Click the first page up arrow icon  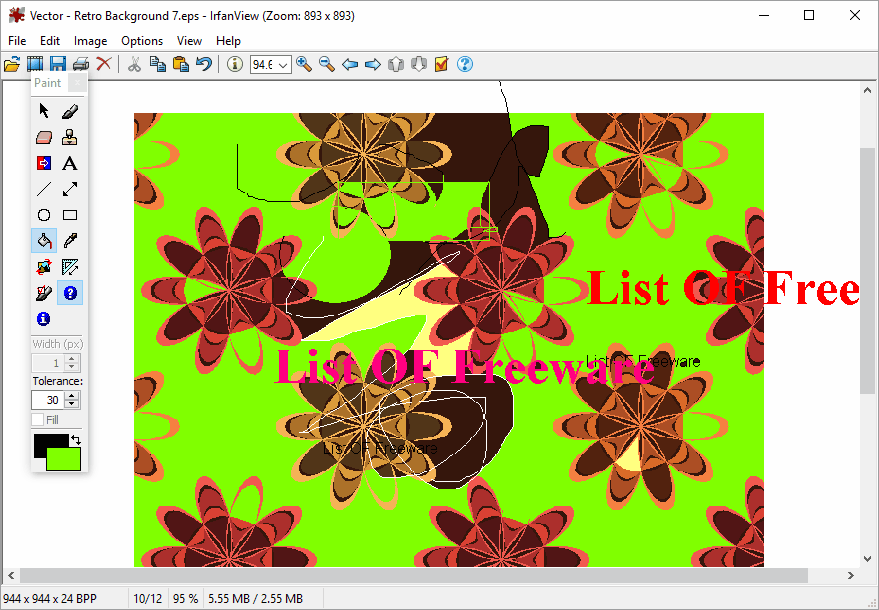tap(396, 64)
